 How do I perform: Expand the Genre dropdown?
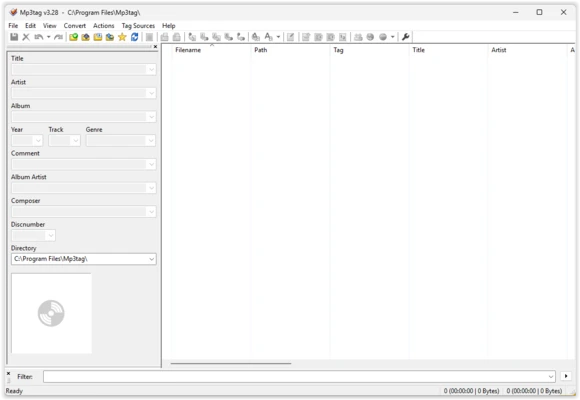(151, 141)
